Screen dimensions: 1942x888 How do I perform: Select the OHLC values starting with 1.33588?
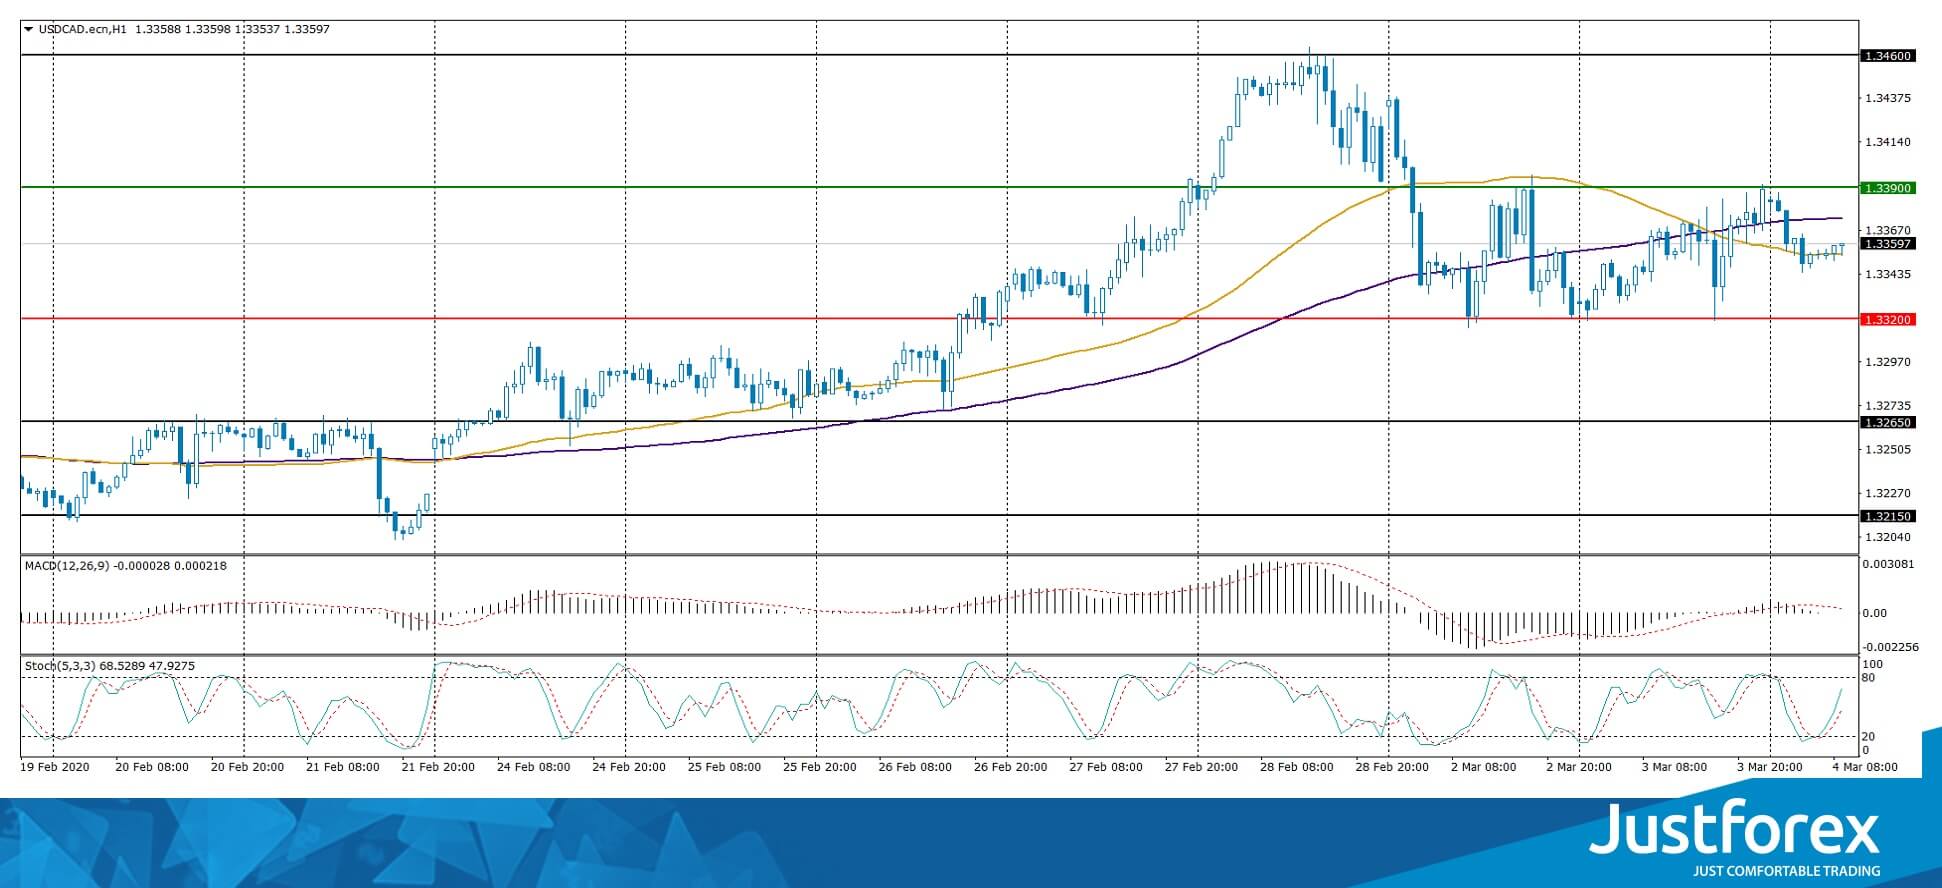click(x=232, y=30)
